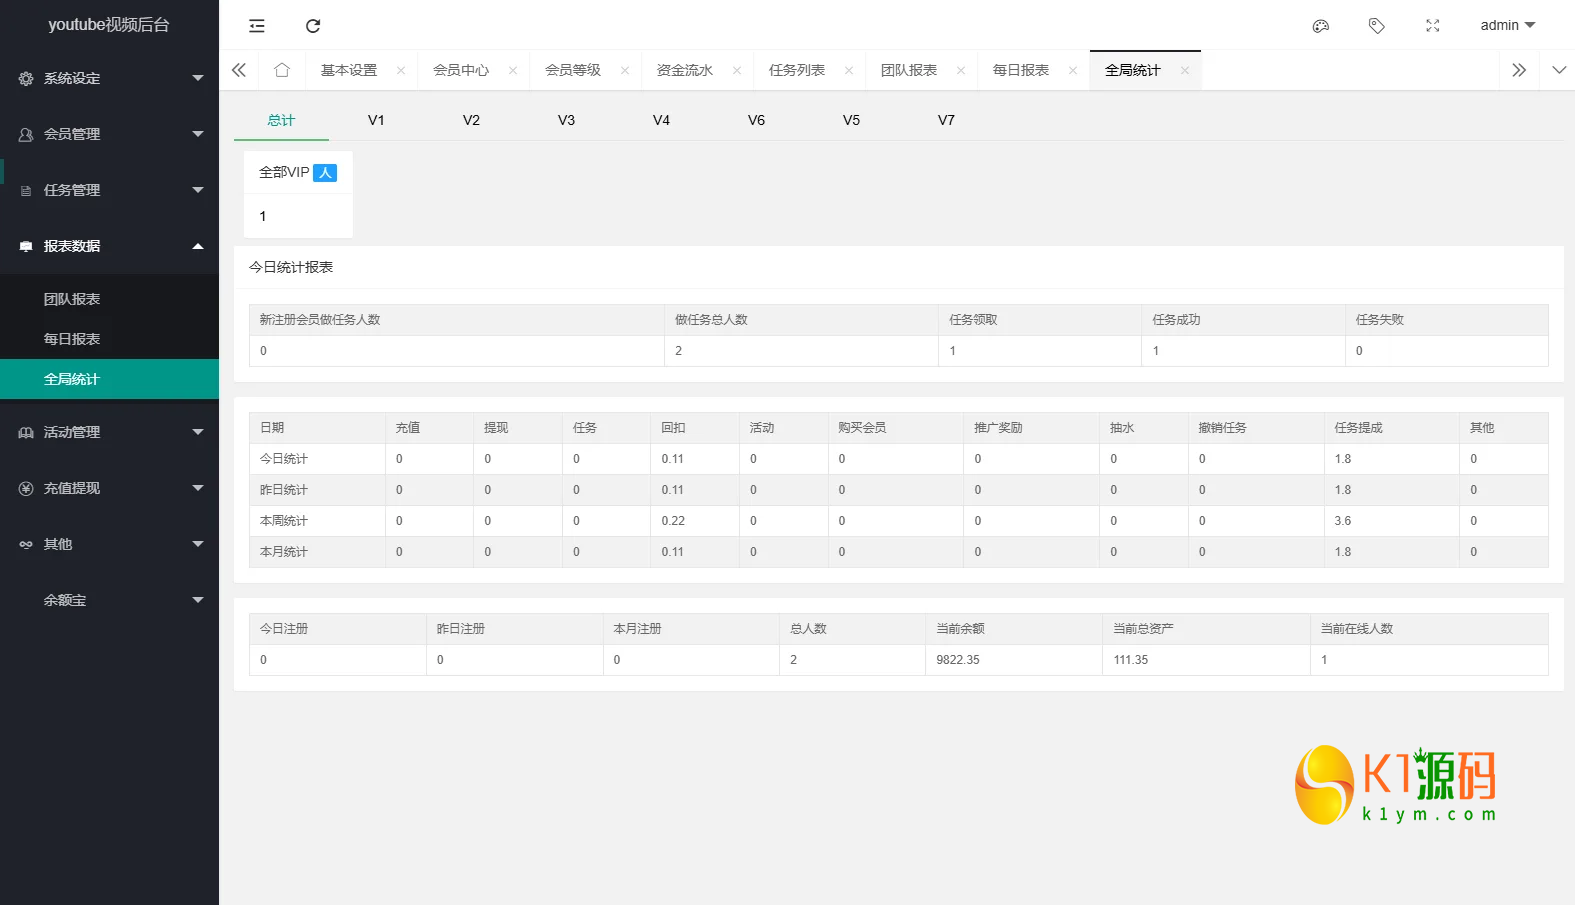This screenshot has width=1575, height=905.
Task: Click the blue 人 badge on 全部VIP card
Action: pos(325,173)
